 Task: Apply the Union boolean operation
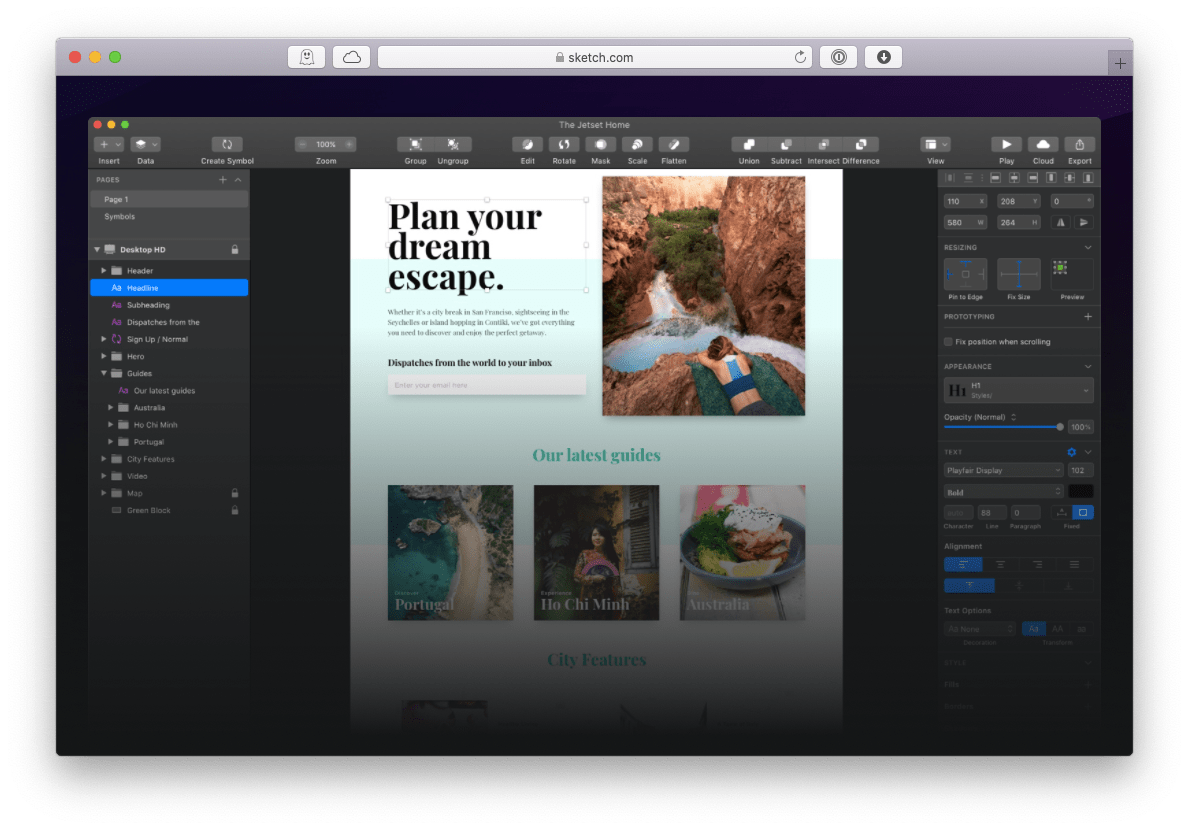point(749,144)
